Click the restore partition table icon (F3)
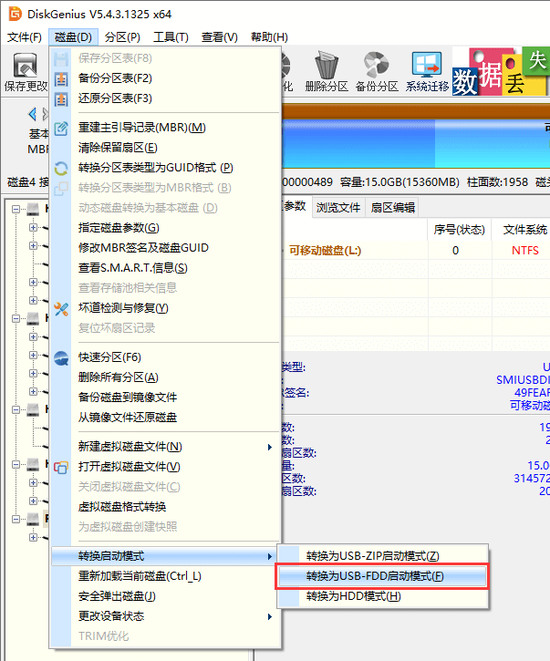 (61, 99)
